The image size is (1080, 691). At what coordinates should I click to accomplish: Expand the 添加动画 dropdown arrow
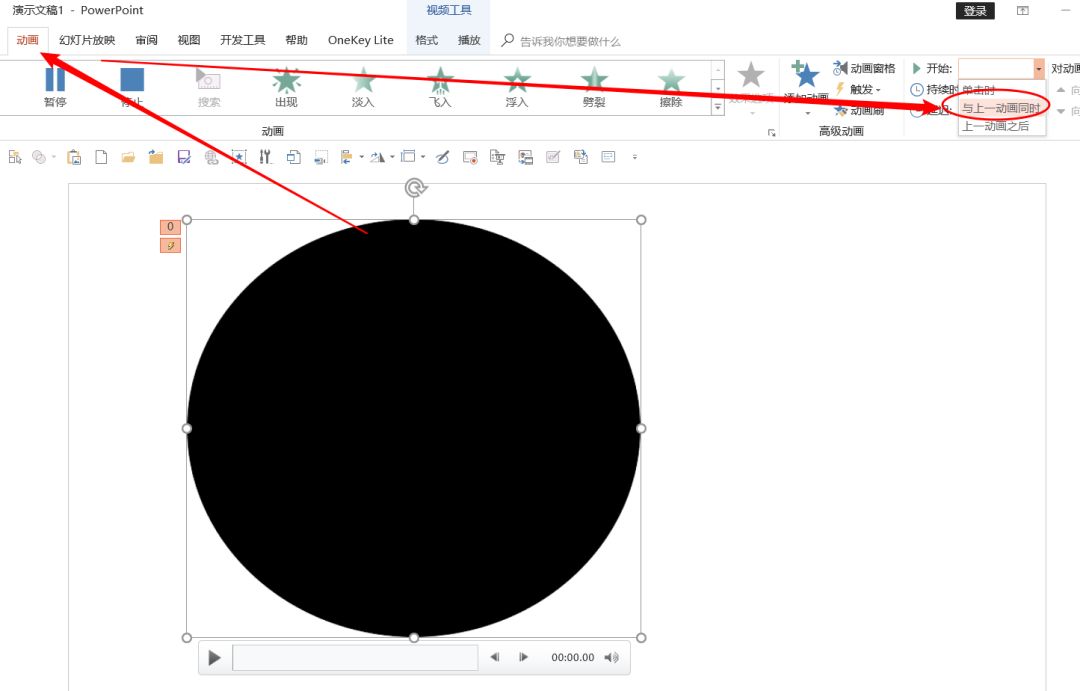(808, 113)
